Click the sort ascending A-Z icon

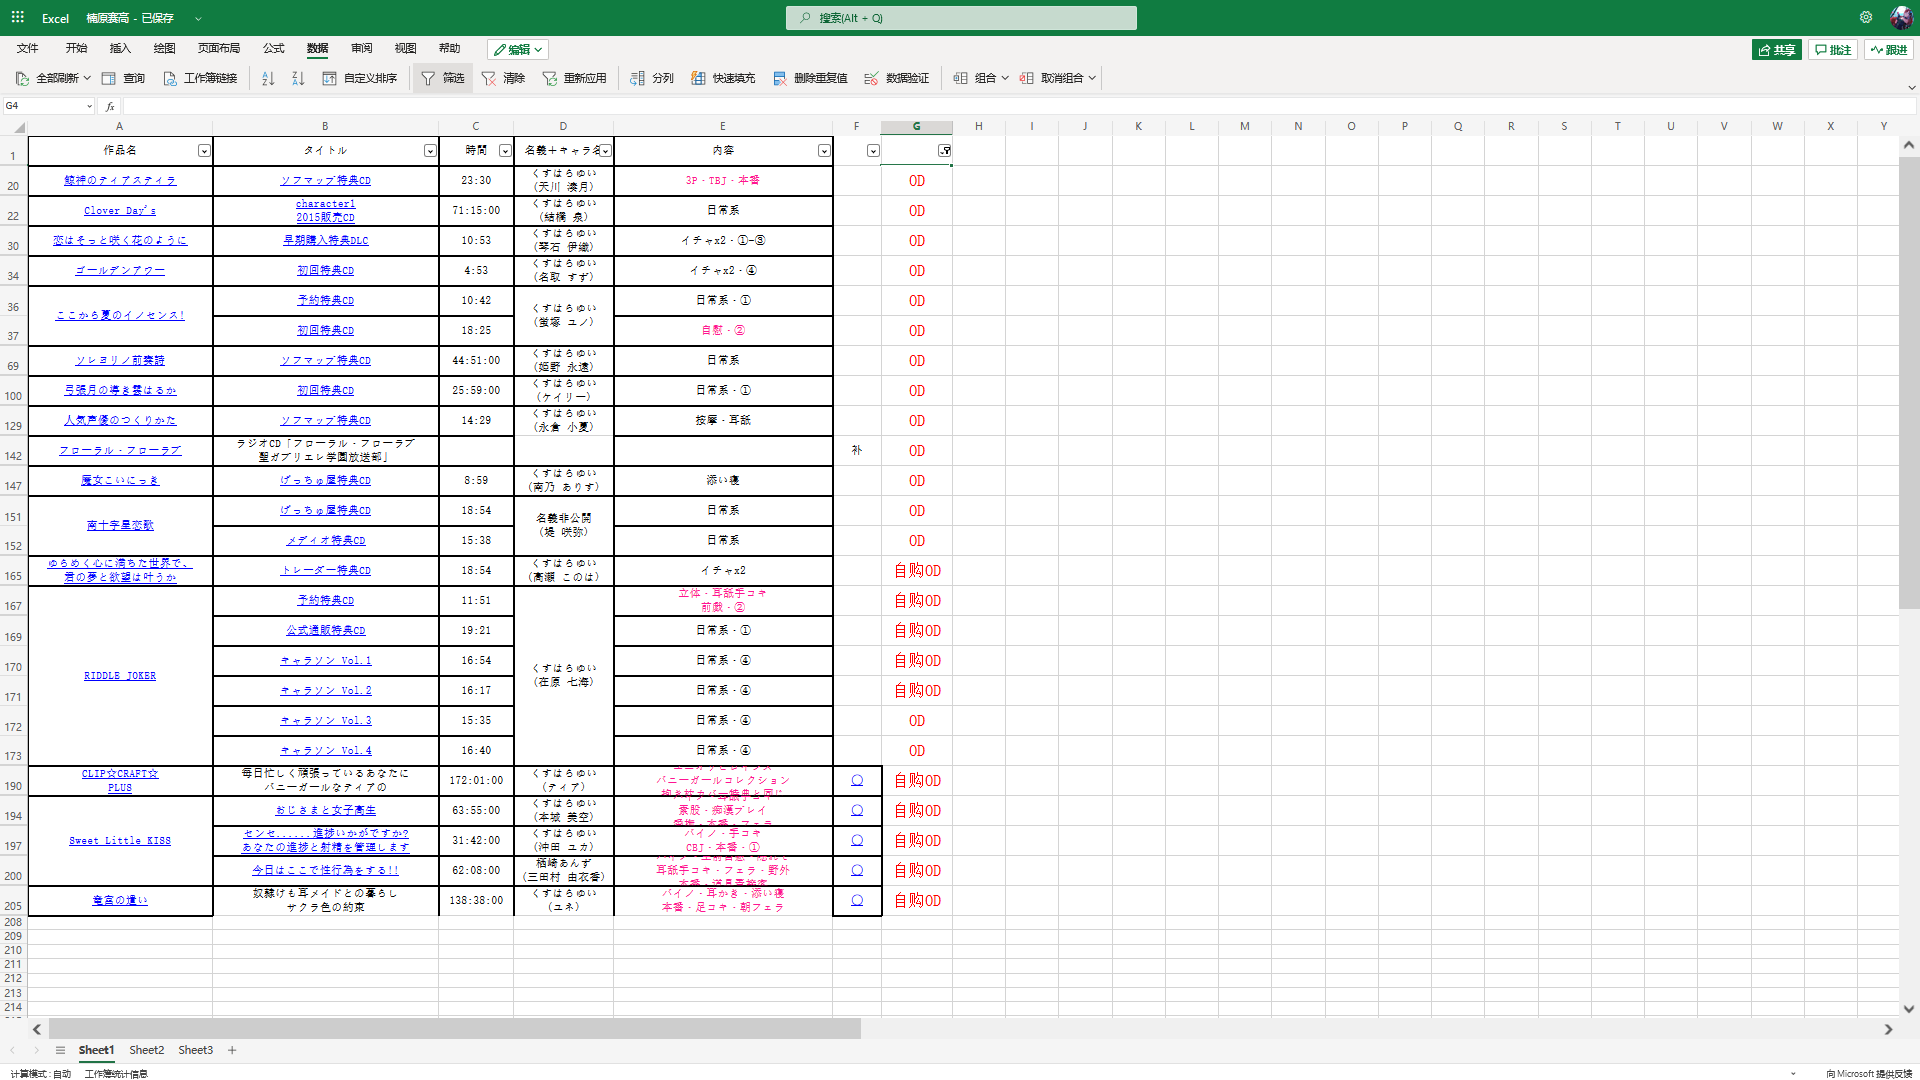268,78
